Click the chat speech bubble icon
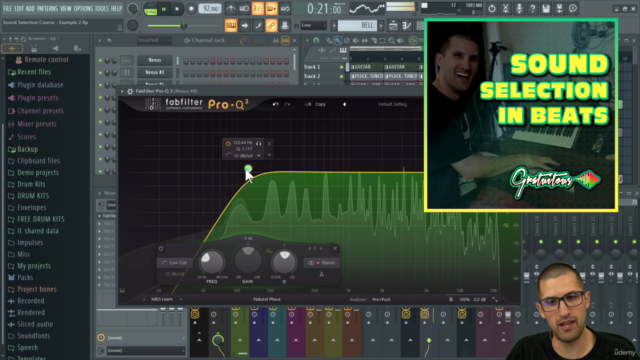The height and width of the screenshot is (360, 640). pos(573,8)
